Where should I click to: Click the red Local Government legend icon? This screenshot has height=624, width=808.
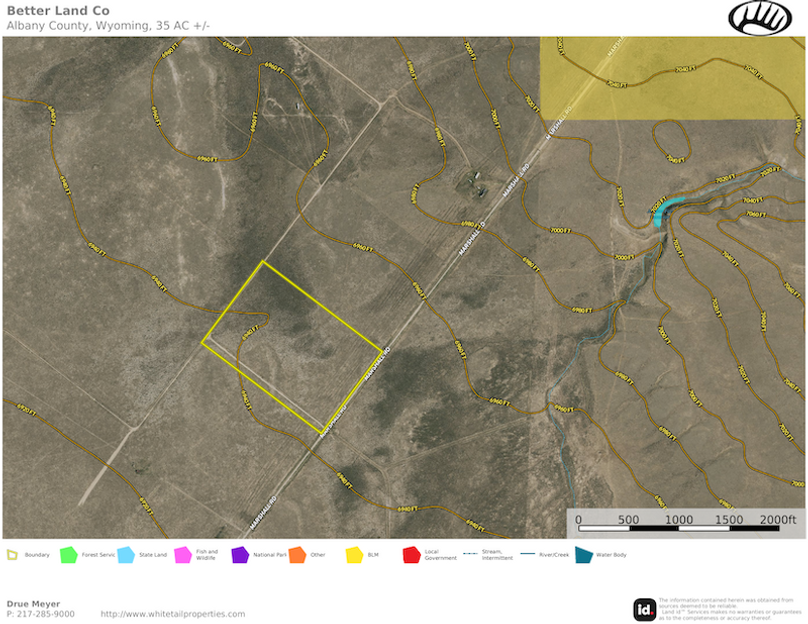tap(411, 555)
